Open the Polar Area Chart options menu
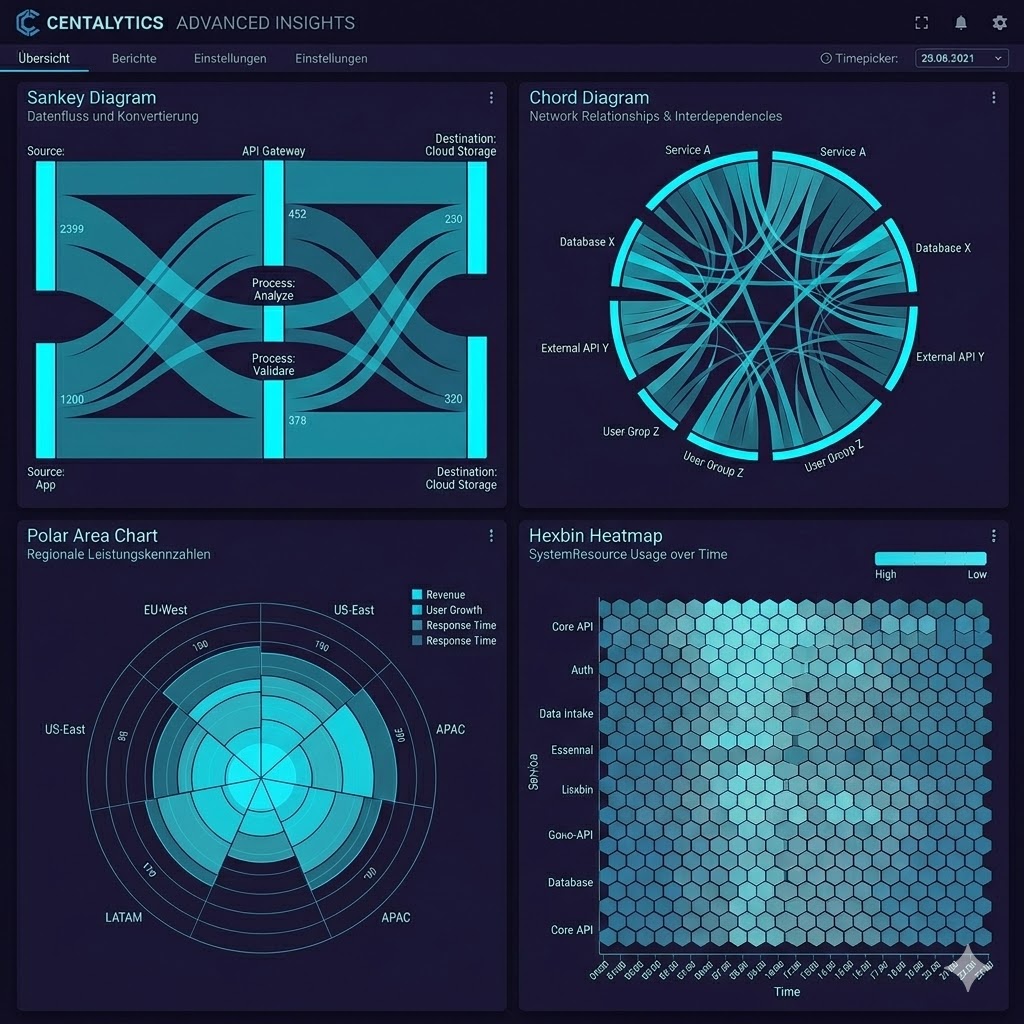Image resolution: width=1024 pixels, height=1024 pixels. coord(491,535)
